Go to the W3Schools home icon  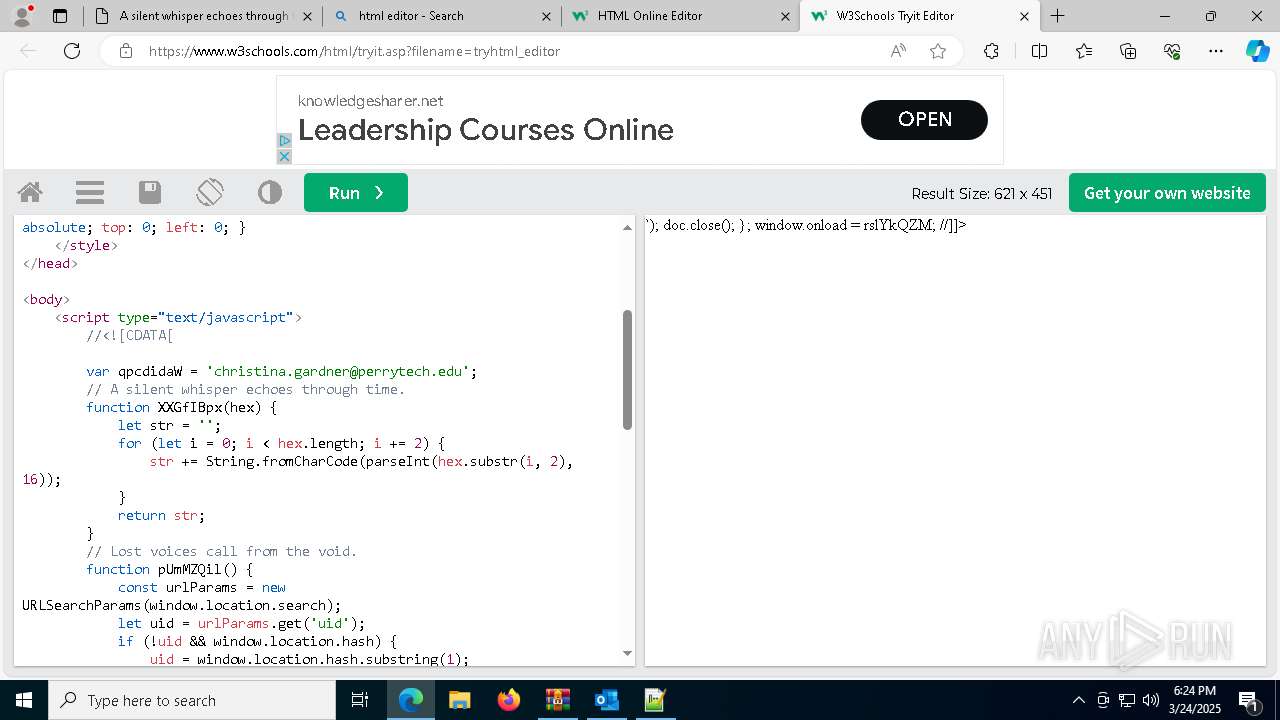(x=30, y=192)
